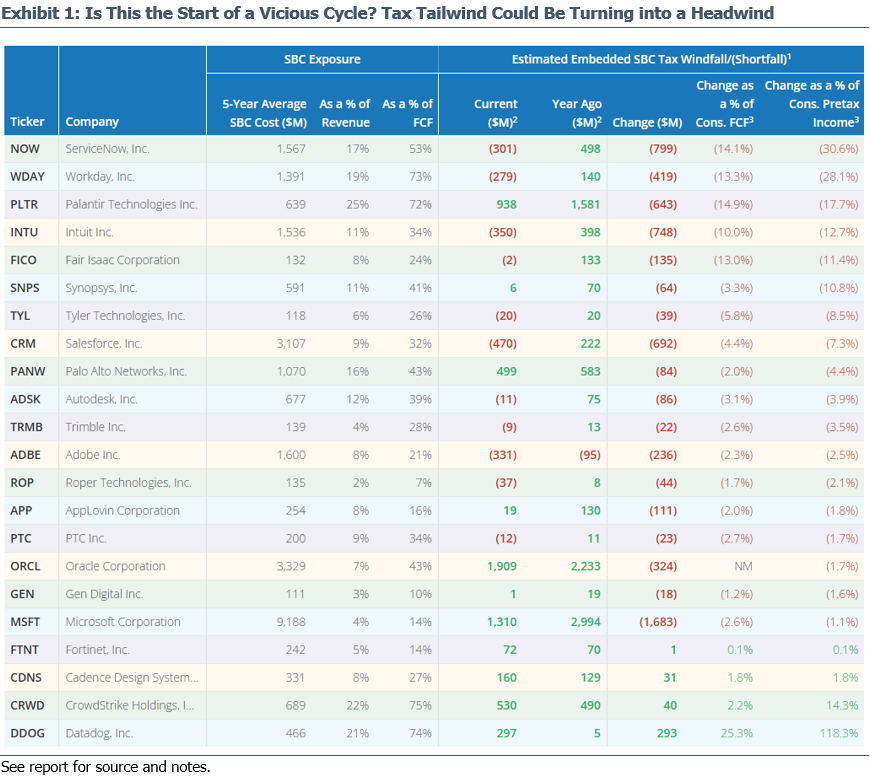Viewport: 870px width, 777px height.
Task: Click the CRWD ticker cell
Action: [x=27, y=705]
